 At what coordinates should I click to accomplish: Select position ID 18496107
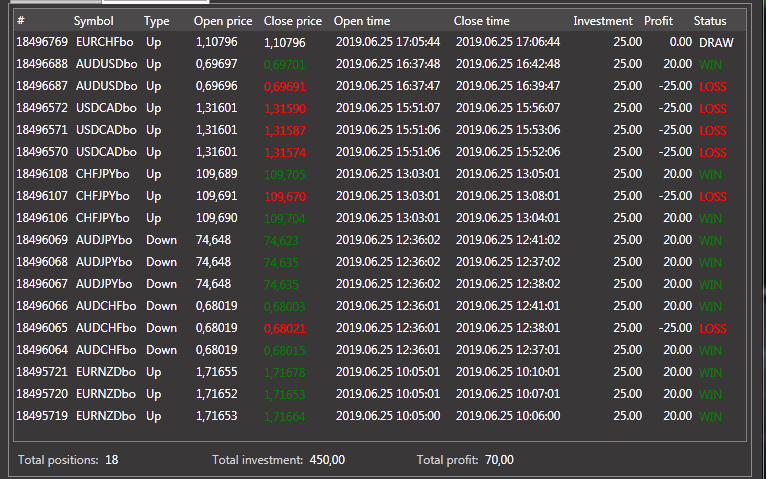click(42, 197)
